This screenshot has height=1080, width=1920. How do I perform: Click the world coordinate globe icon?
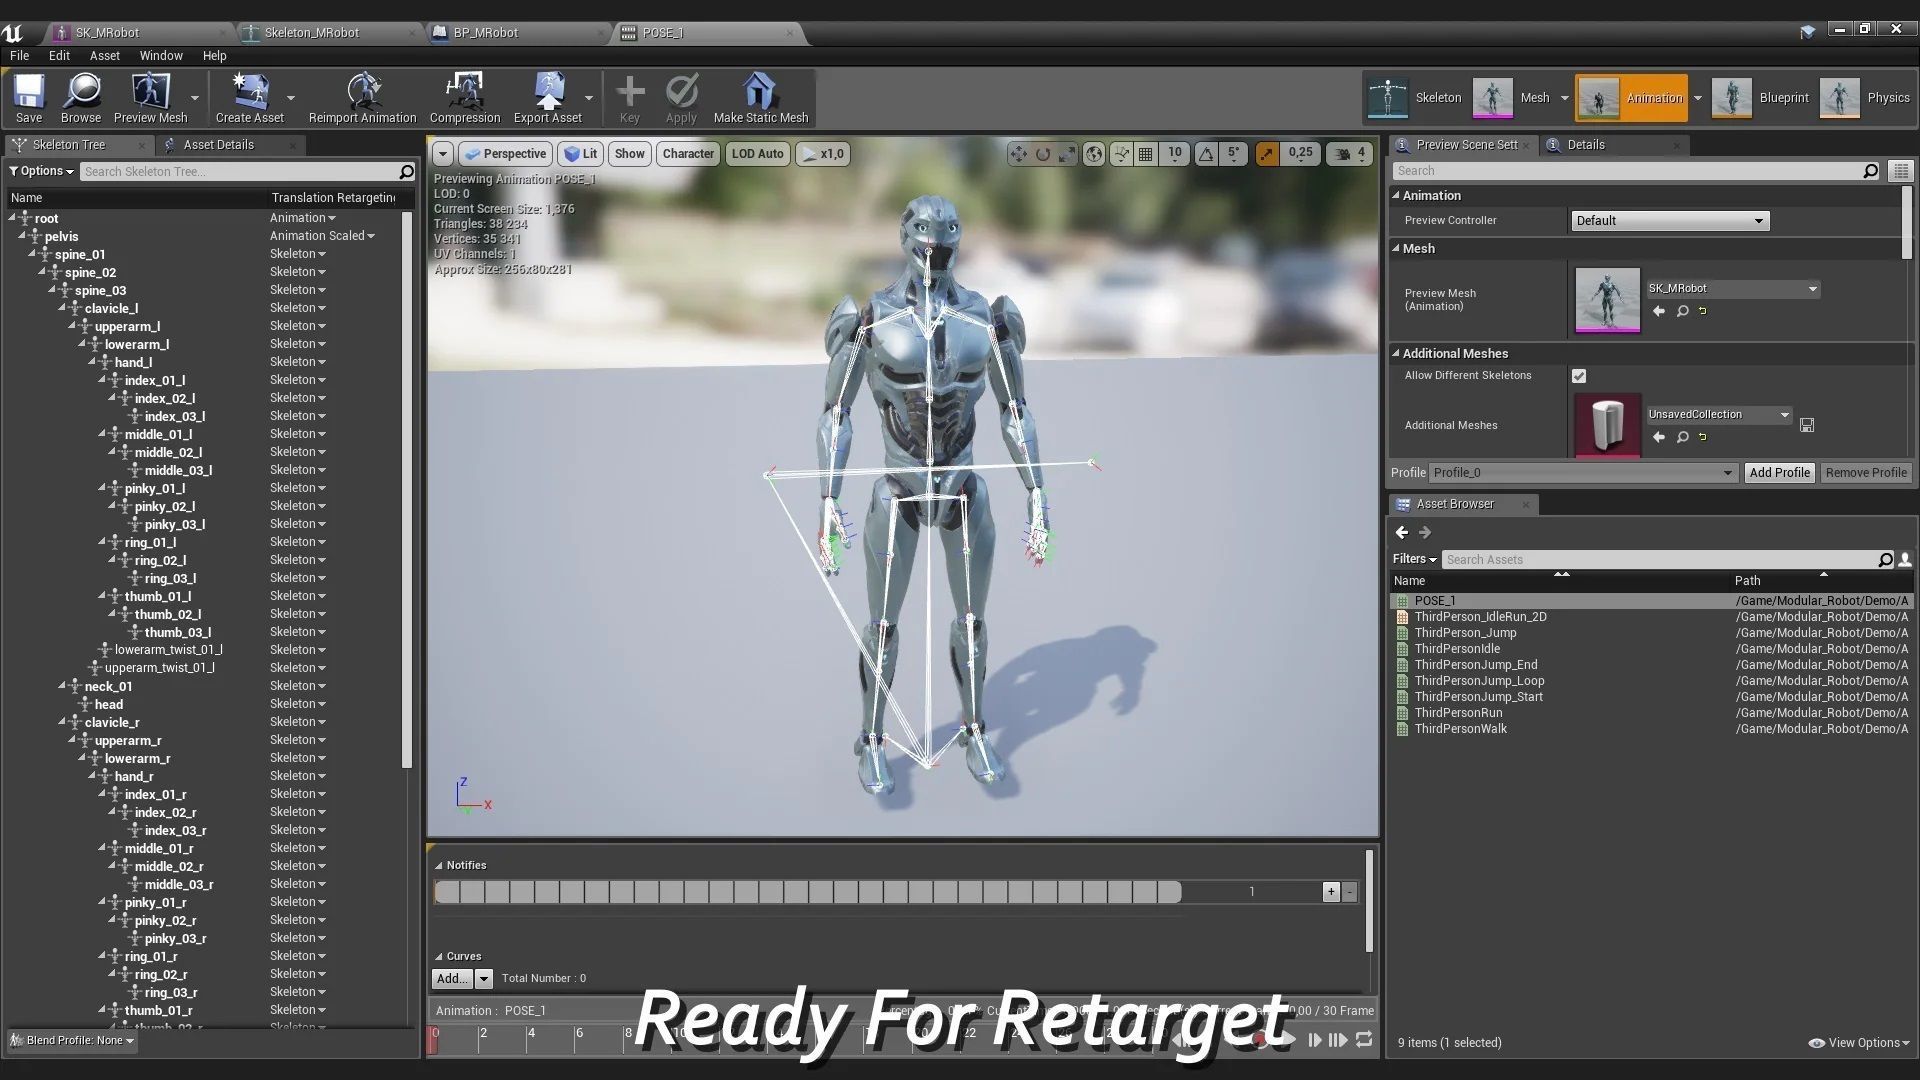point(1094,154)
